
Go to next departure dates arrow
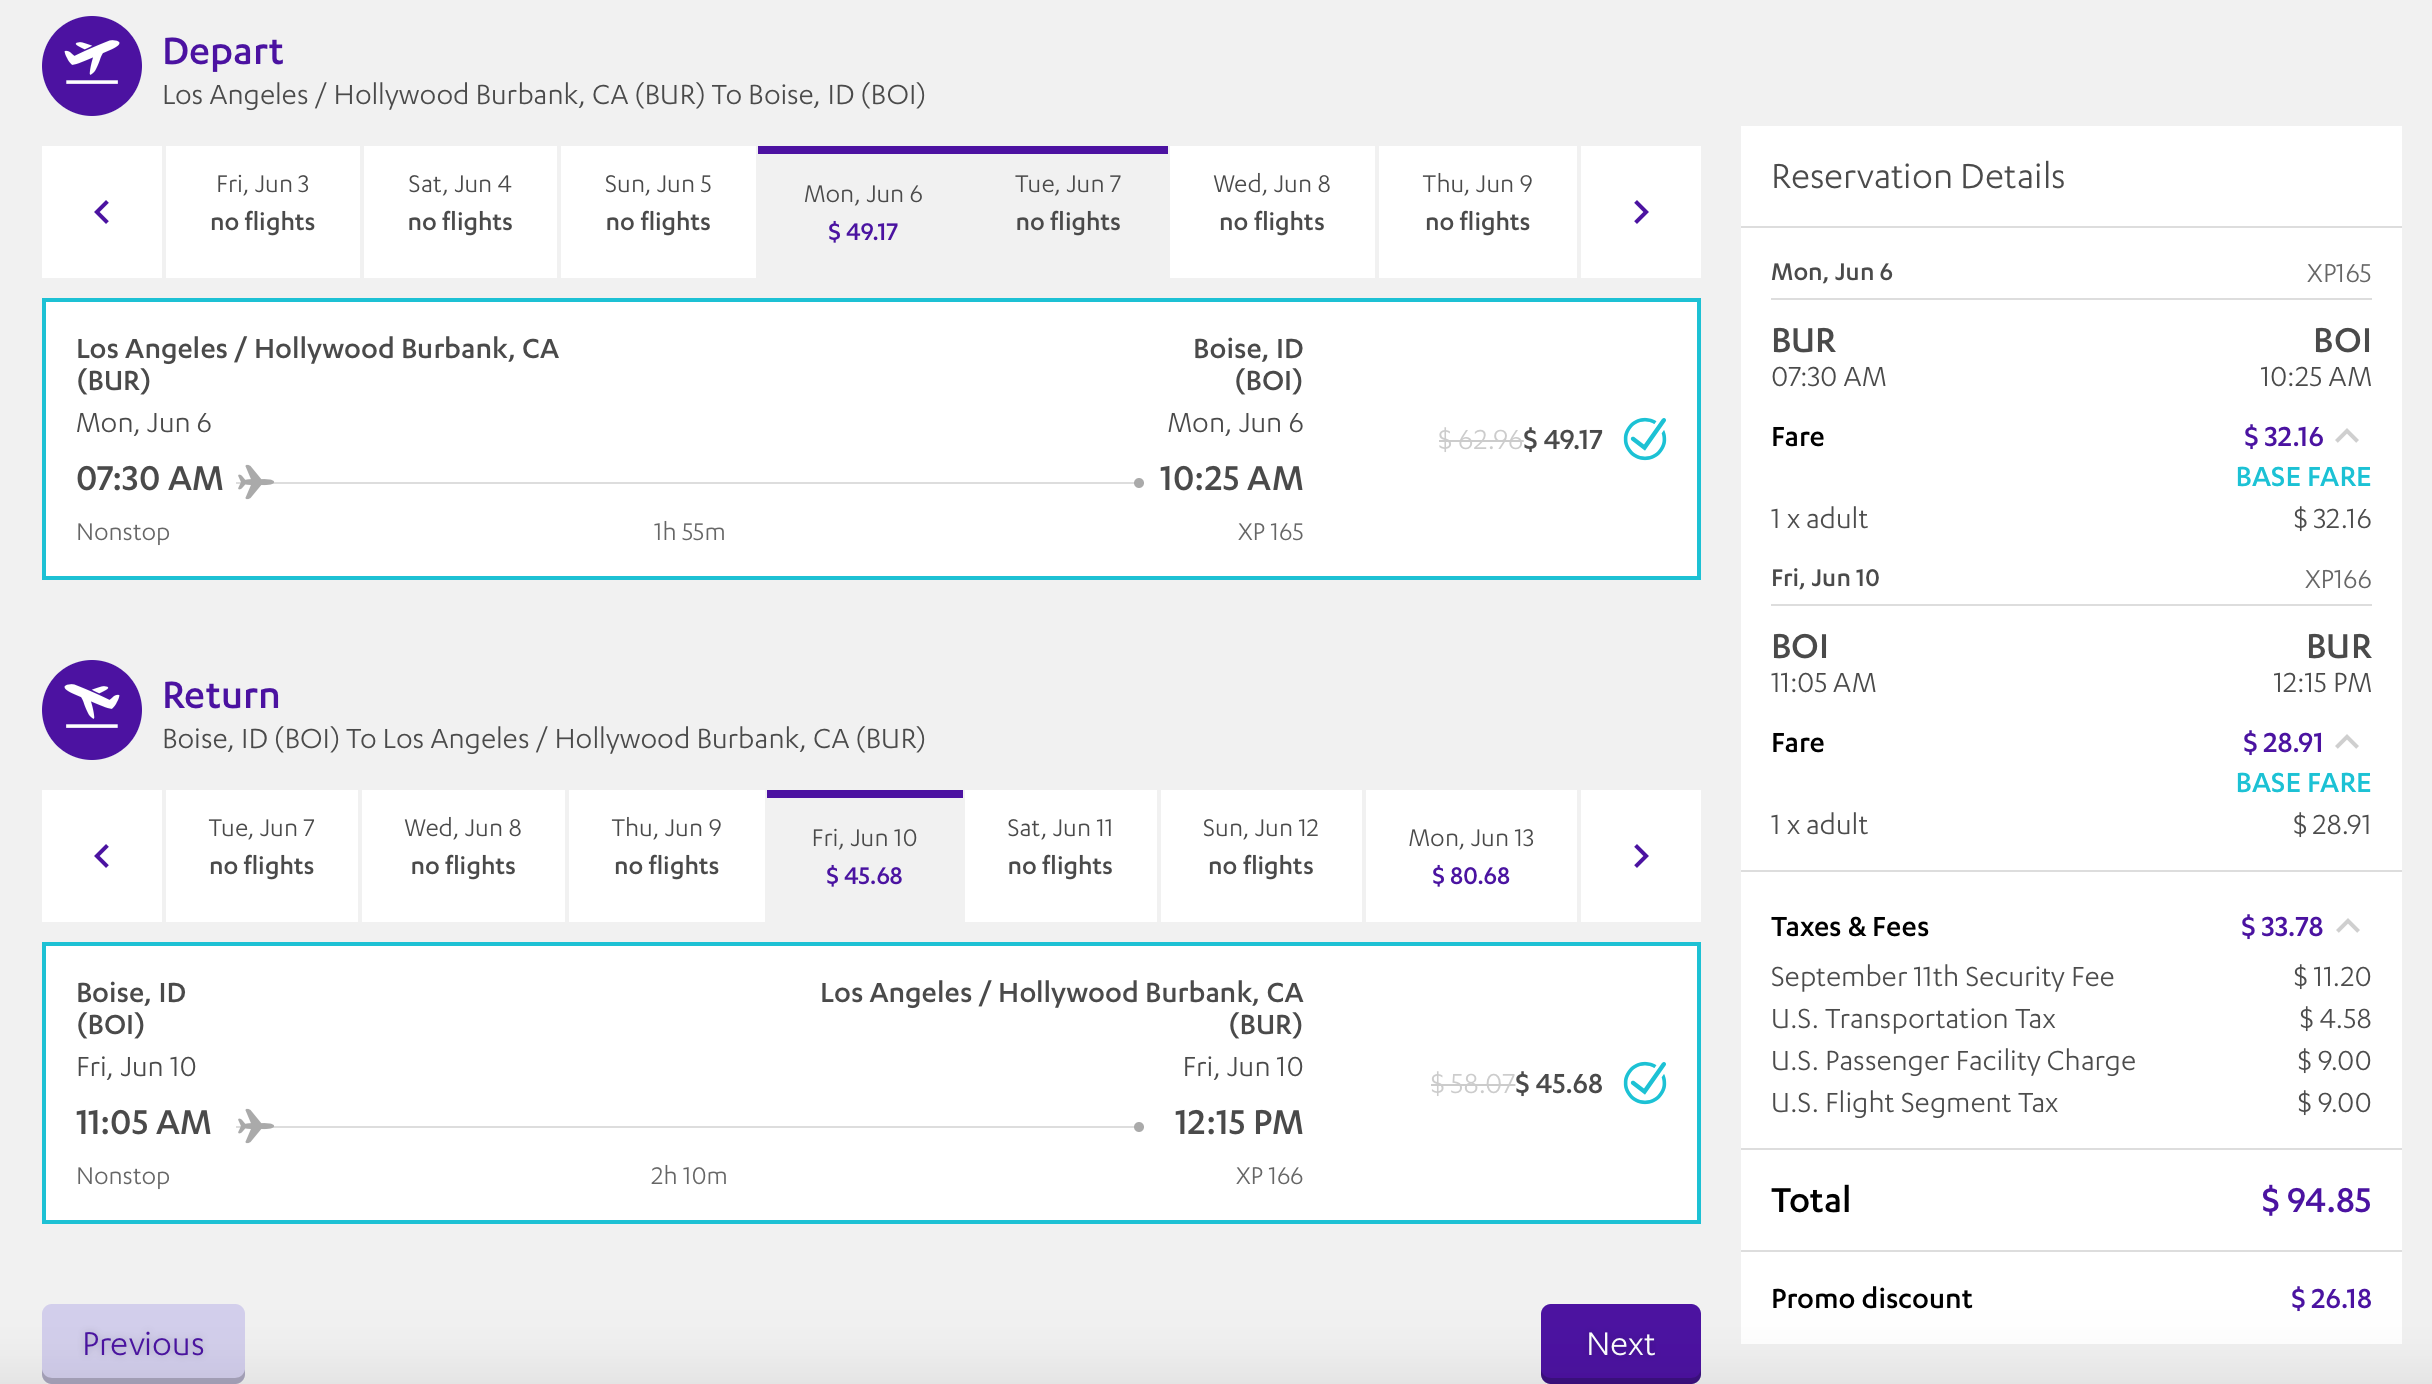click(1640, 212)
